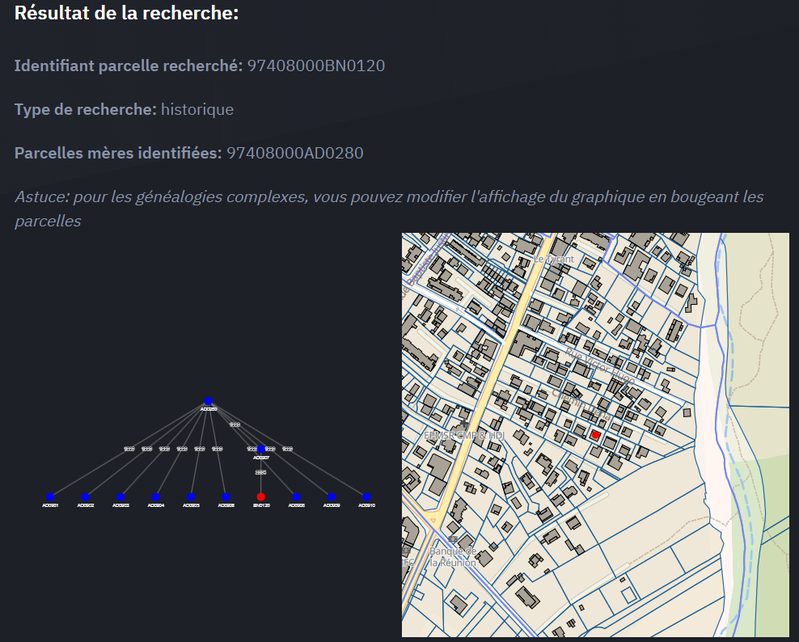The height and width of the screenshot is (642, 799).
Task: Select leaf node AD0309
Action: click(x=331, y=497)
